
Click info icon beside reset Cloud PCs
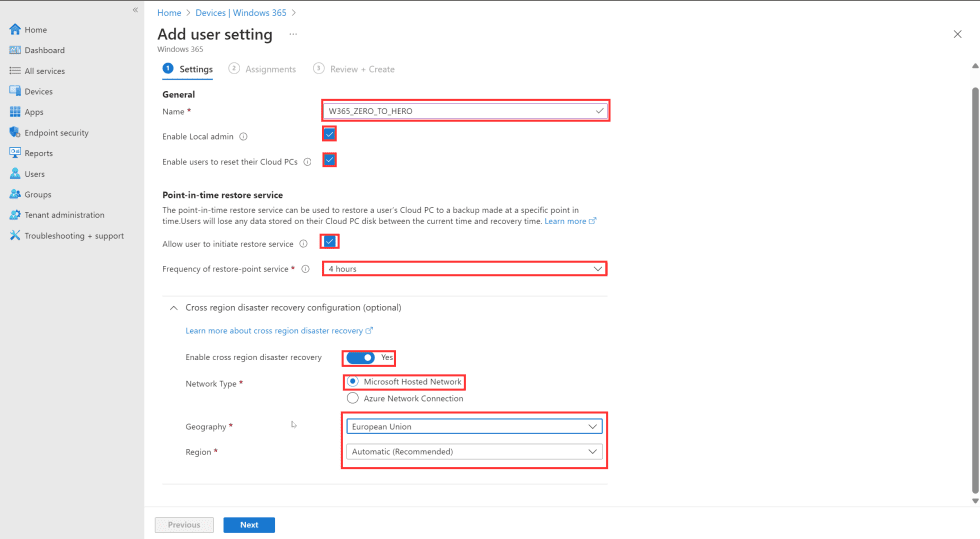click(x=307, y=161)
